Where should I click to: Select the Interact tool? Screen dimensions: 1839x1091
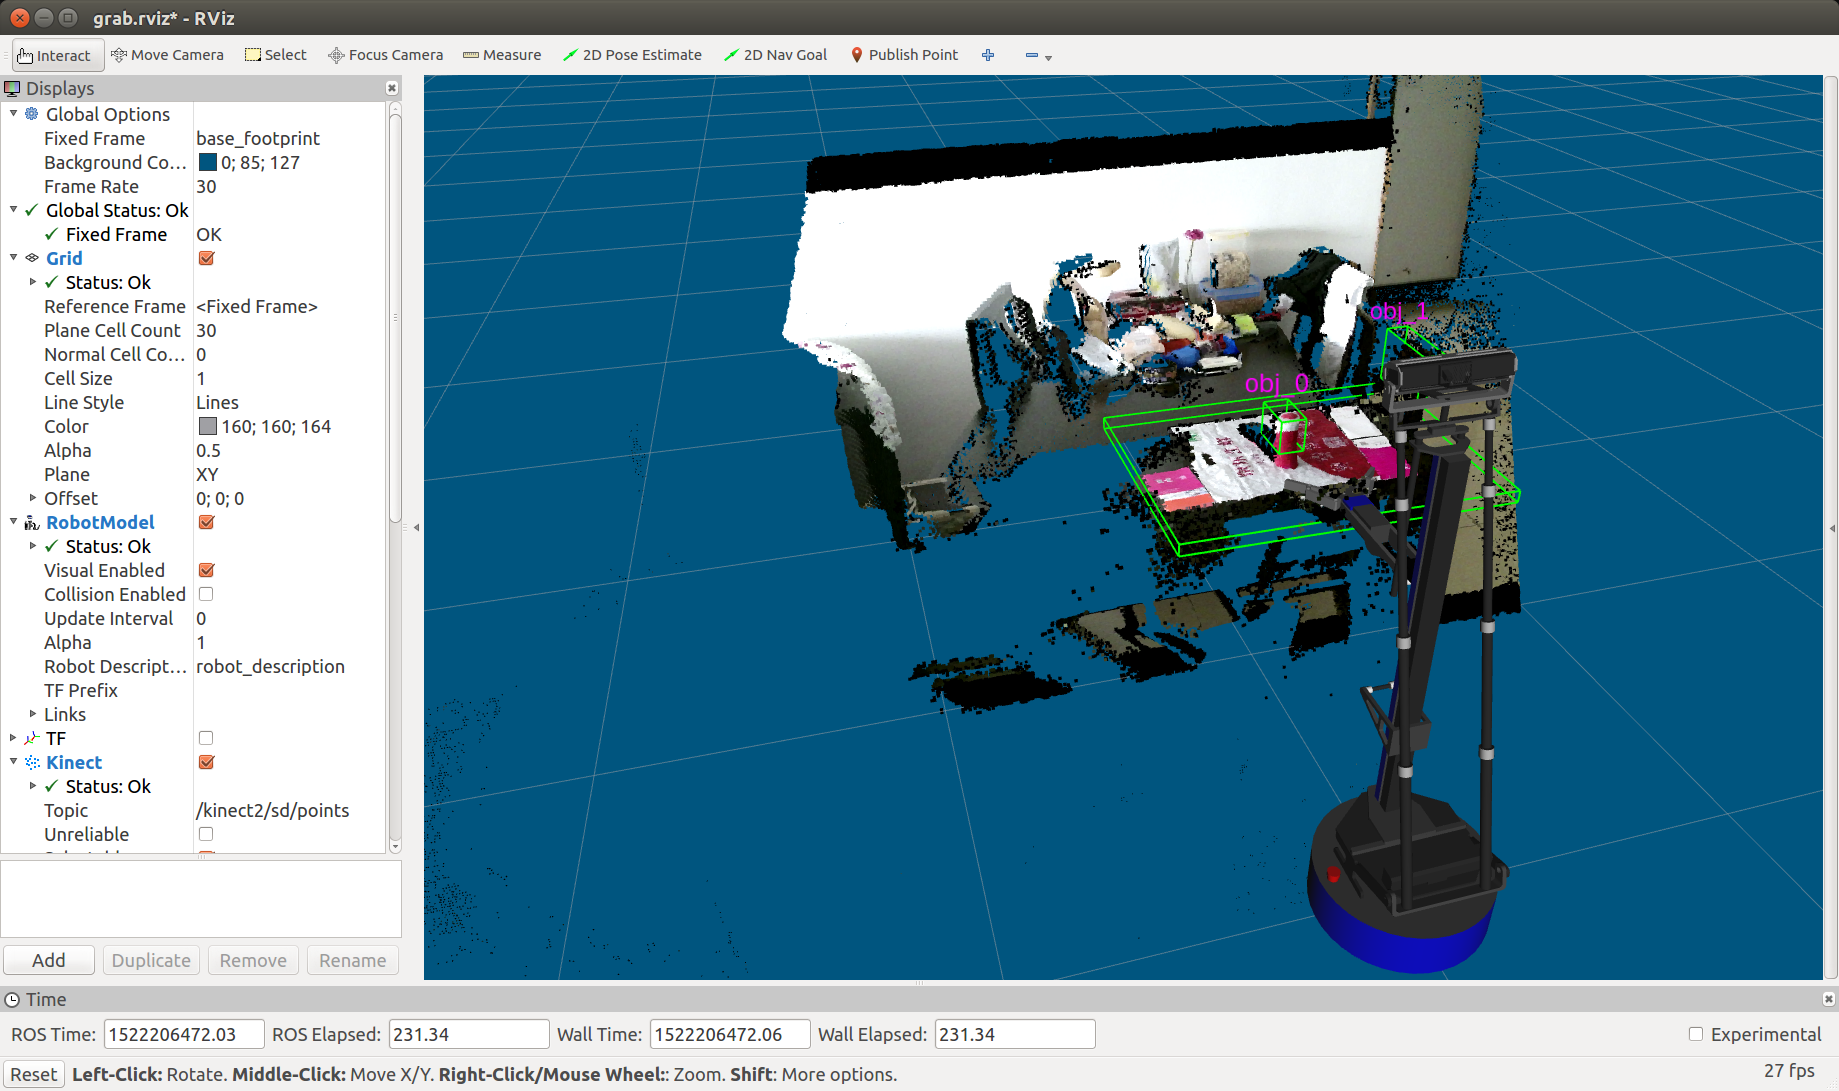point(57,55)
